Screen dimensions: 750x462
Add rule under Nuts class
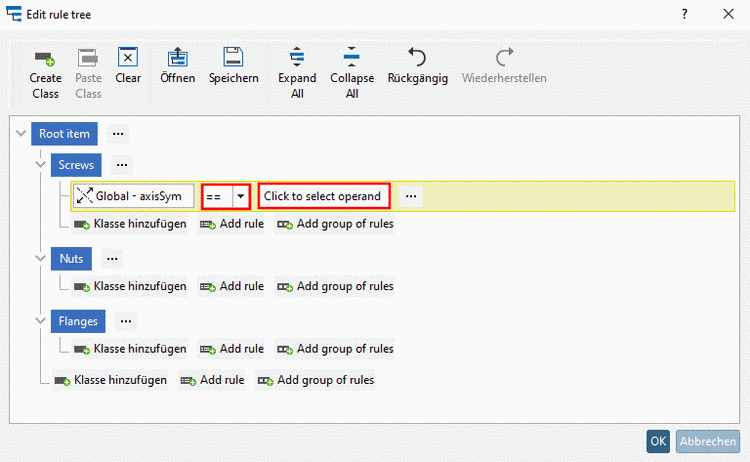click(x=232, y=286)
